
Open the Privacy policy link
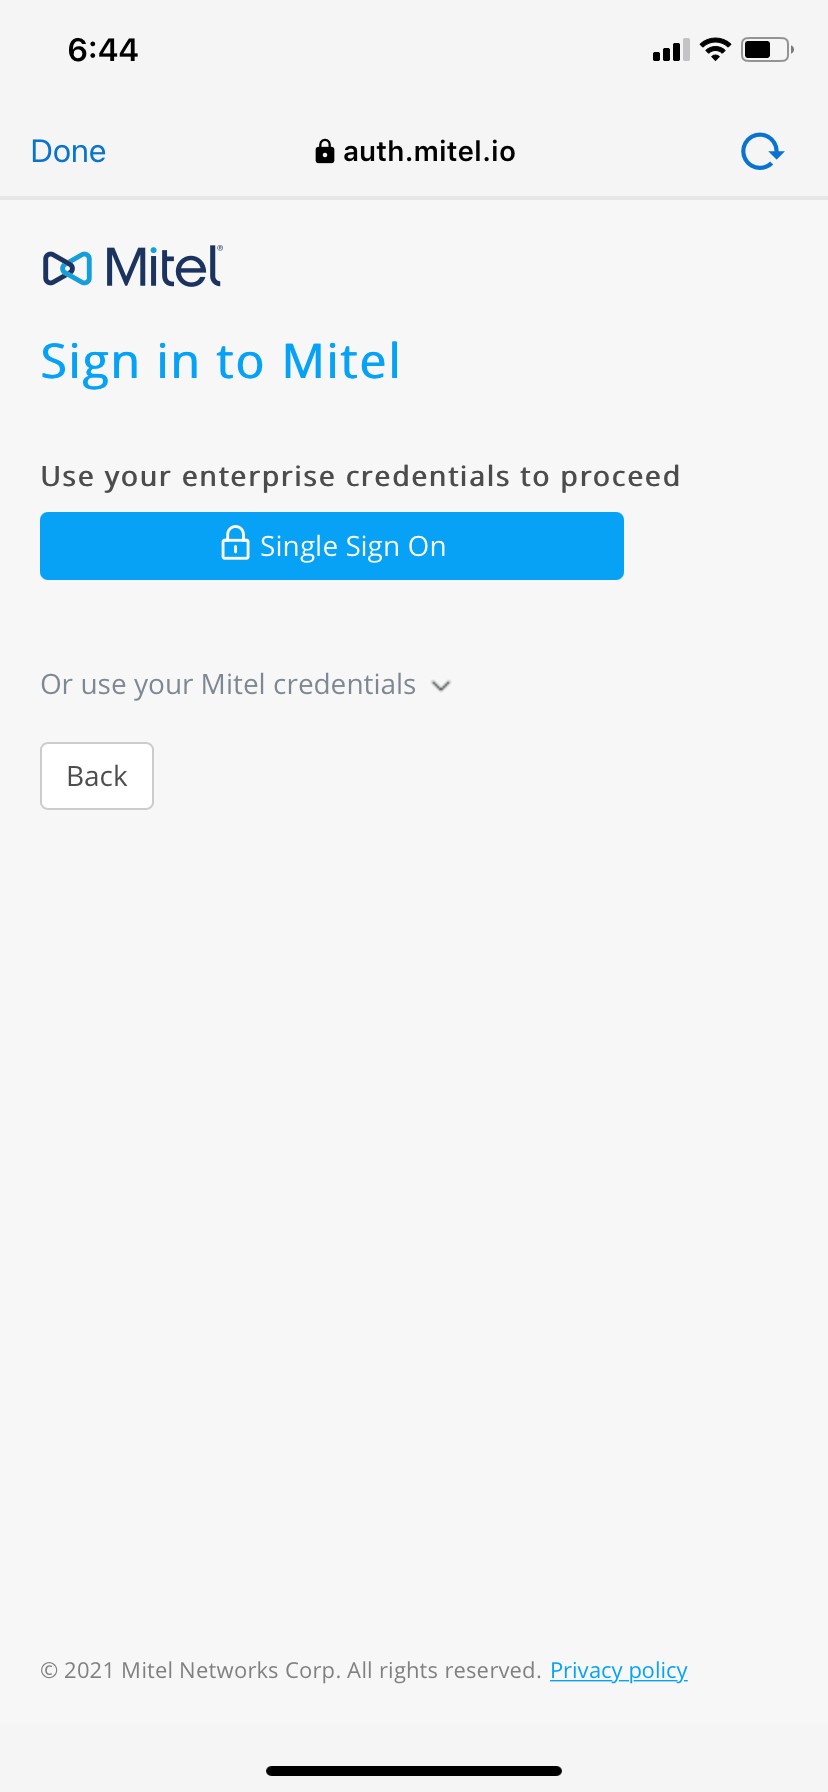tap(618, 1670)
